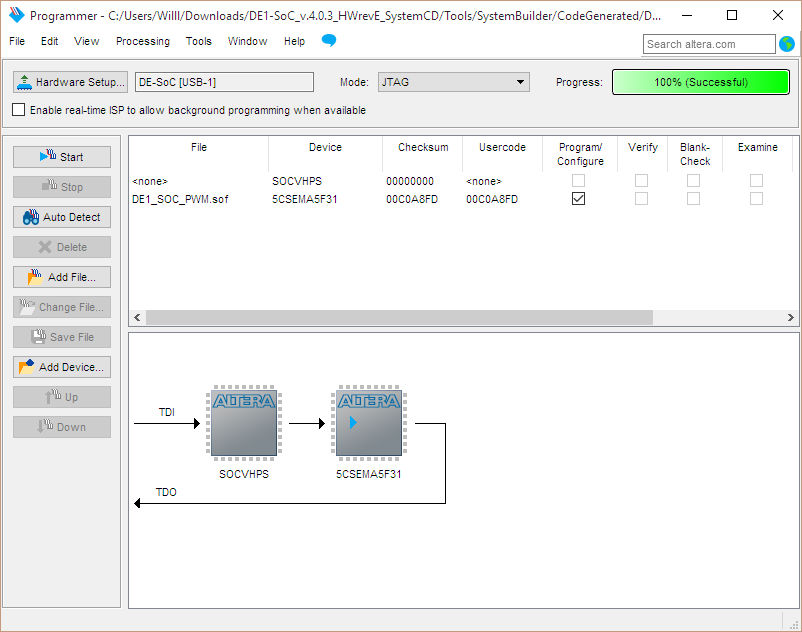Focus the Search altera.com field
This screenshot has height=632, width=802.
click(x=709, y=44)
